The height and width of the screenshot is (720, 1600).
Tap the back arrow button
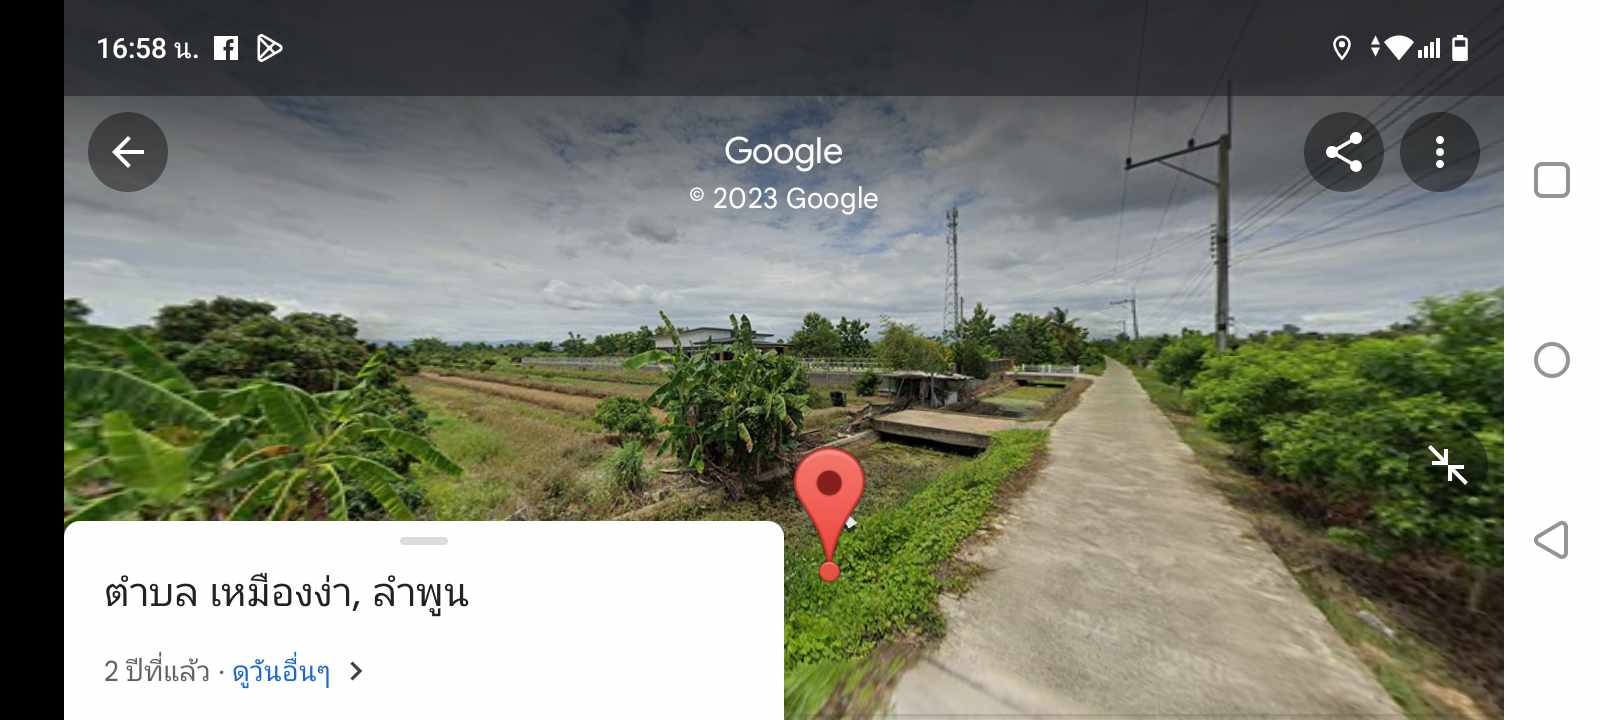(x=128, y=152)
